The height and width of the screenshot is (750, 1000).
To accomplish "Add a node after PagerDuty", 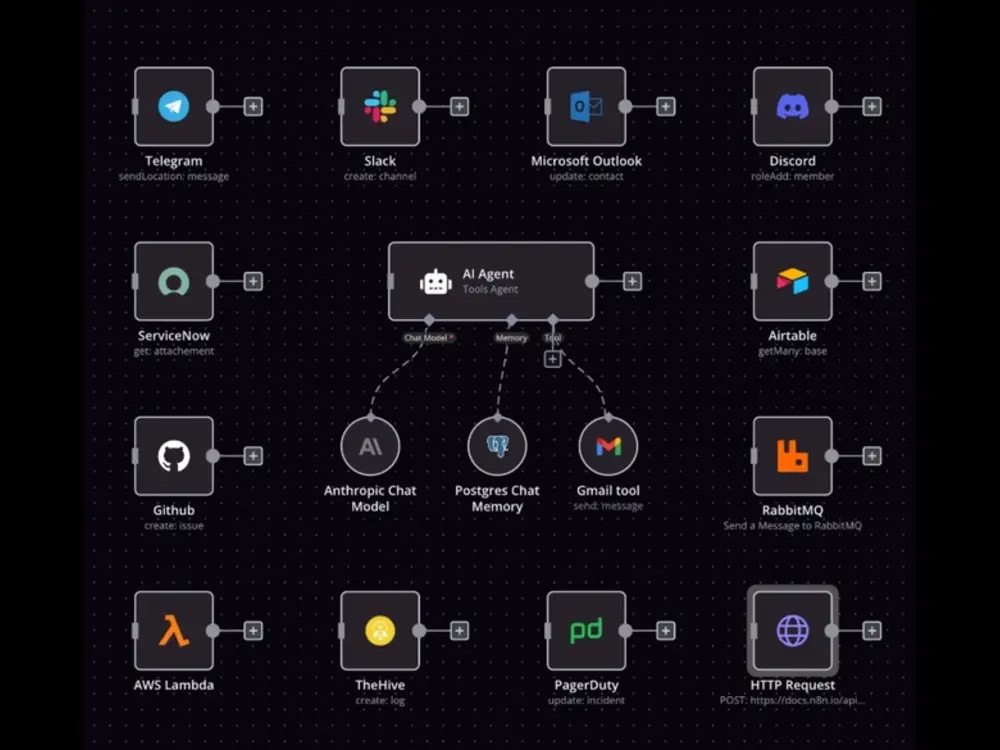I will (x=666, y=631).
